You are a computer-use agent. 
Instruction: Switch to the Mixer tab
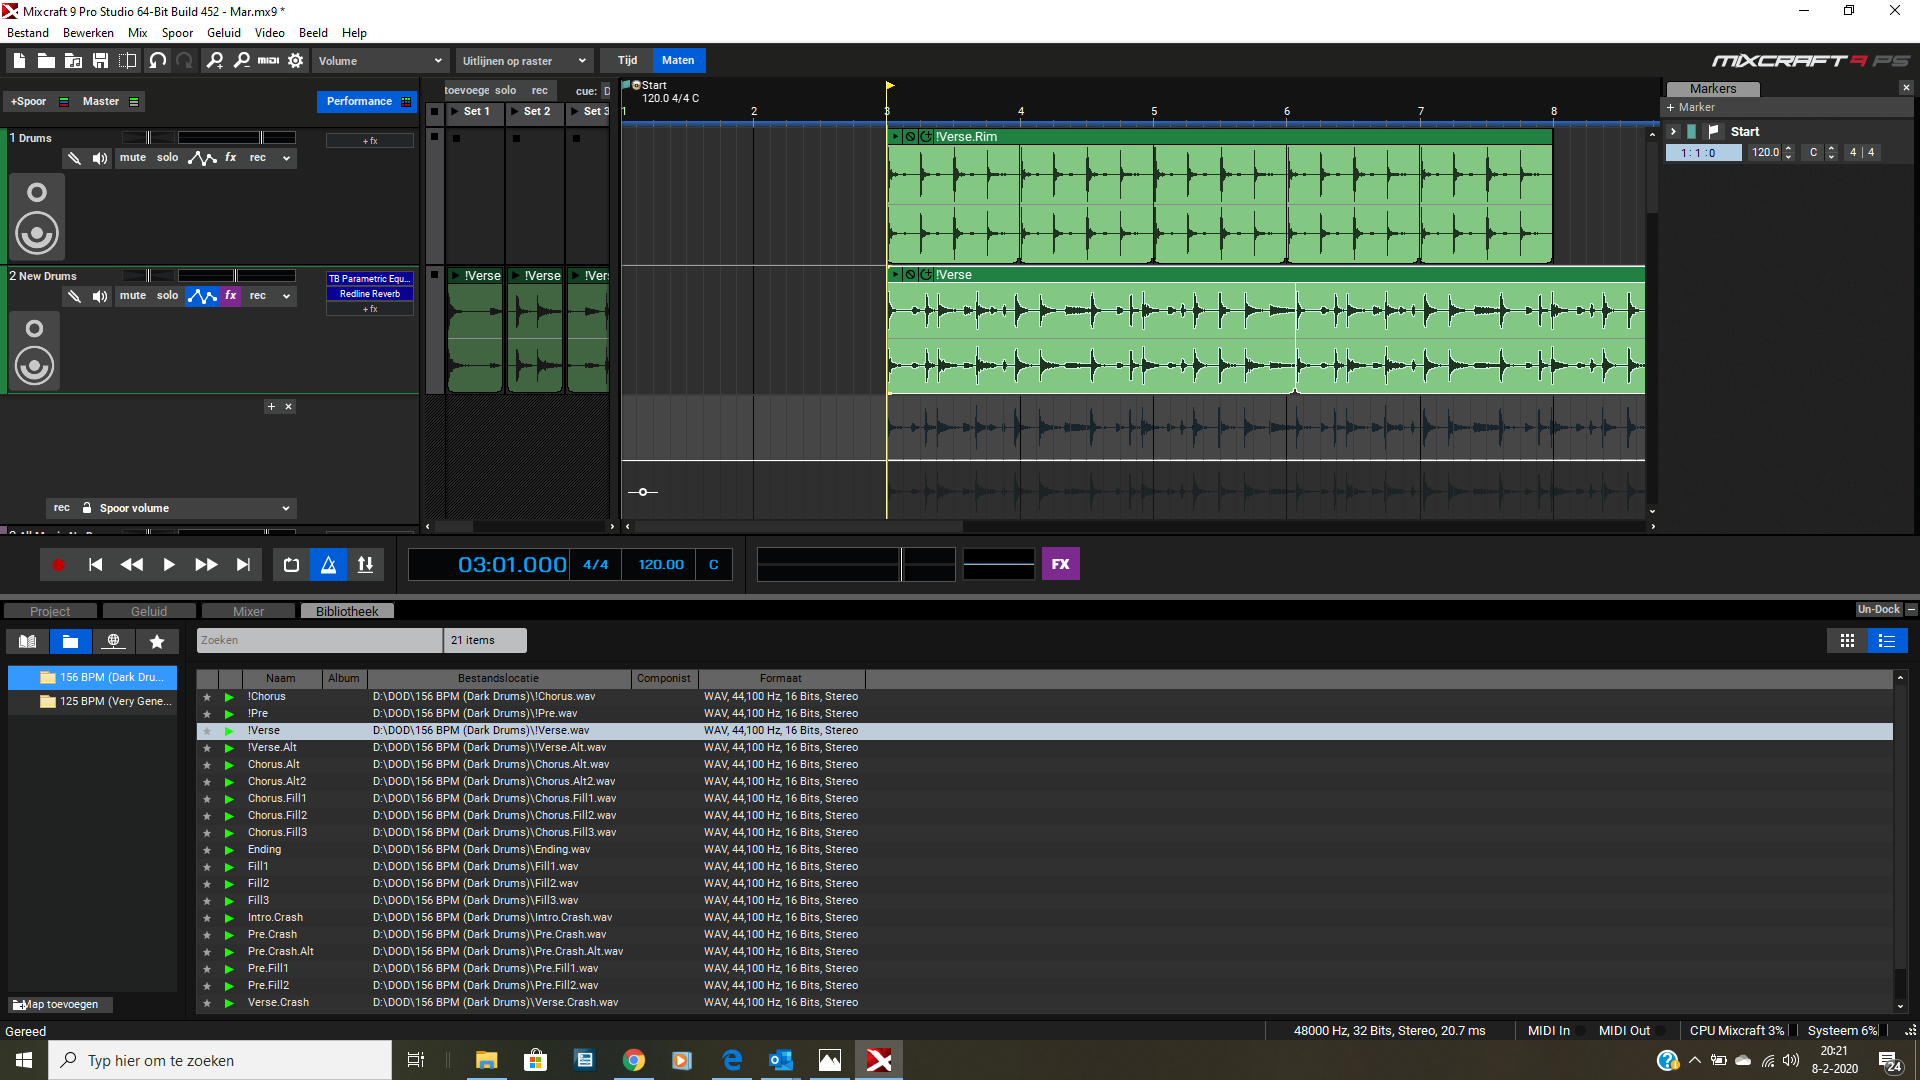(248, 611)
